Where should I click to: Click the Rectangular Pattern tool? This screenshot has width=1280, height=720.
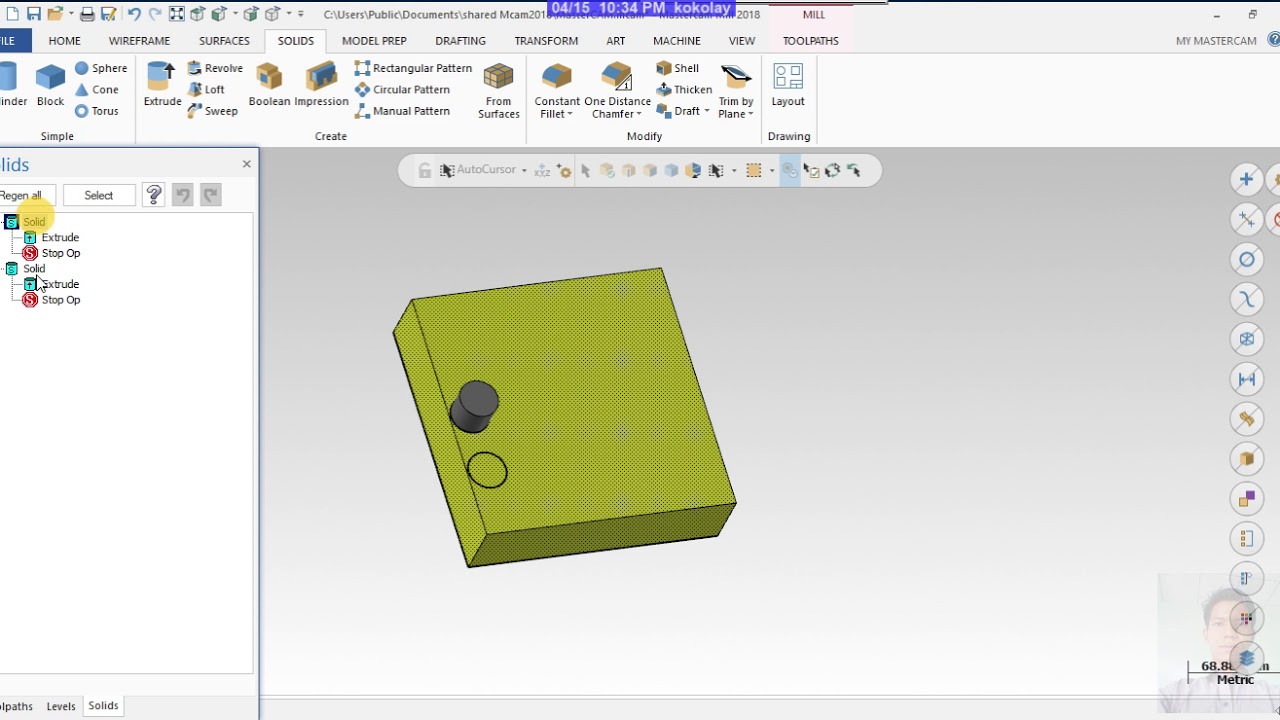413,68
